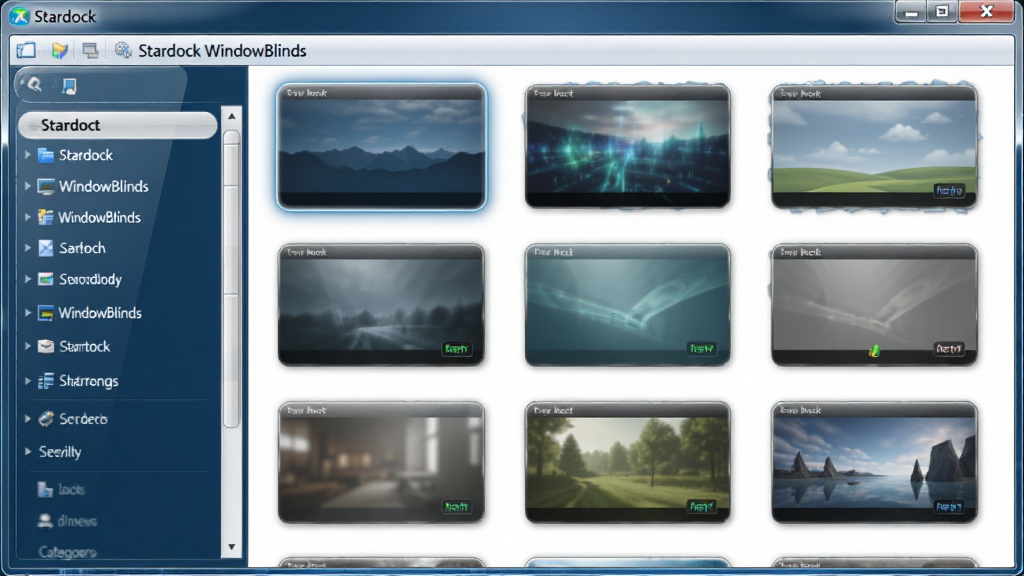Click the white box icon next to Startock
The height and width of the screenshot is (576, 1024).
pos(46,347)
